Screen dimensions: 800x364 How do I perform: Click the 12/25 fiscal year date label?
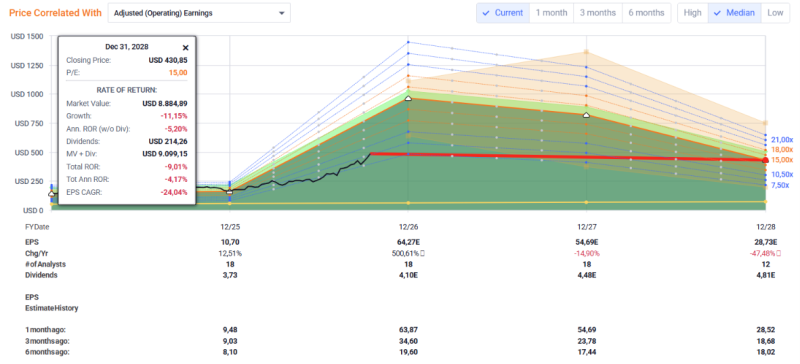229,227
